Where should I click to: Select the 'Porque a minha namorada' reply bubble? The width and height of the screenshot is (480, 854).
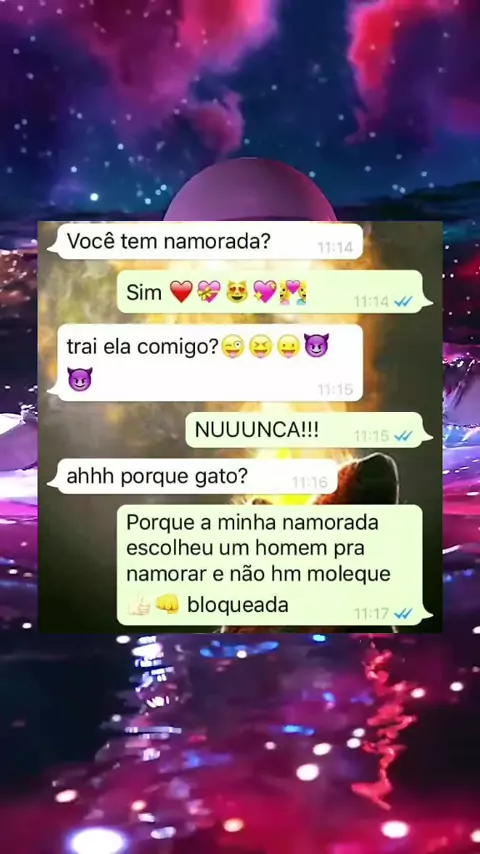point(275,565)
